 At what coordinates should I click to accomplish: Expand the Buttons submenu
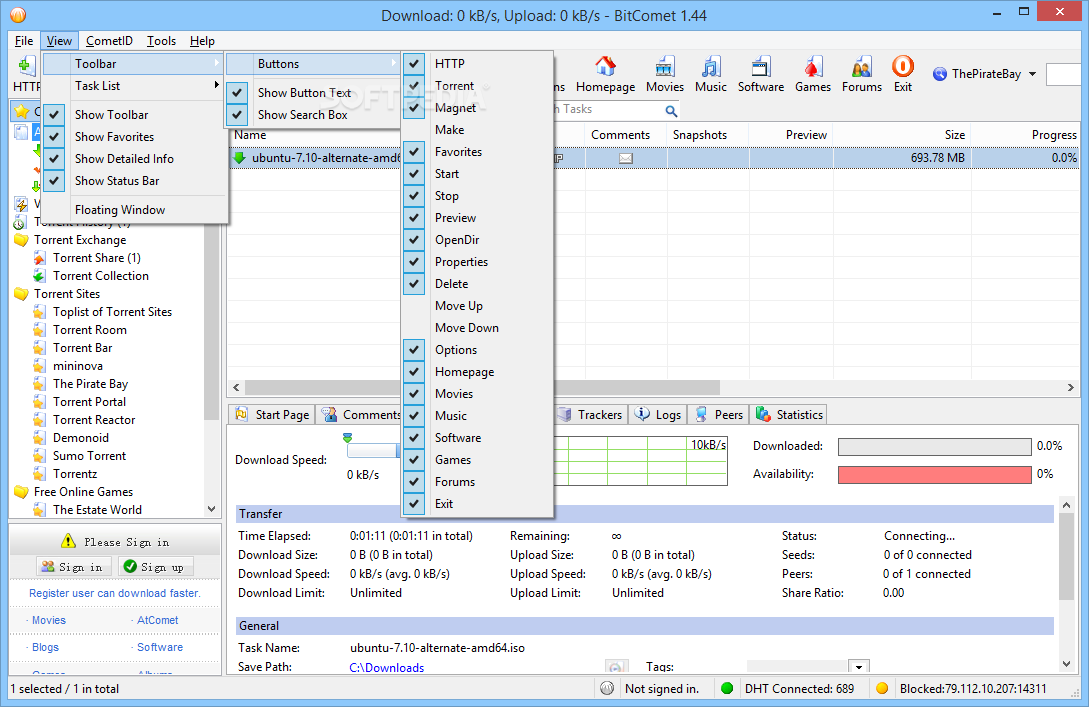click(313, 64)
